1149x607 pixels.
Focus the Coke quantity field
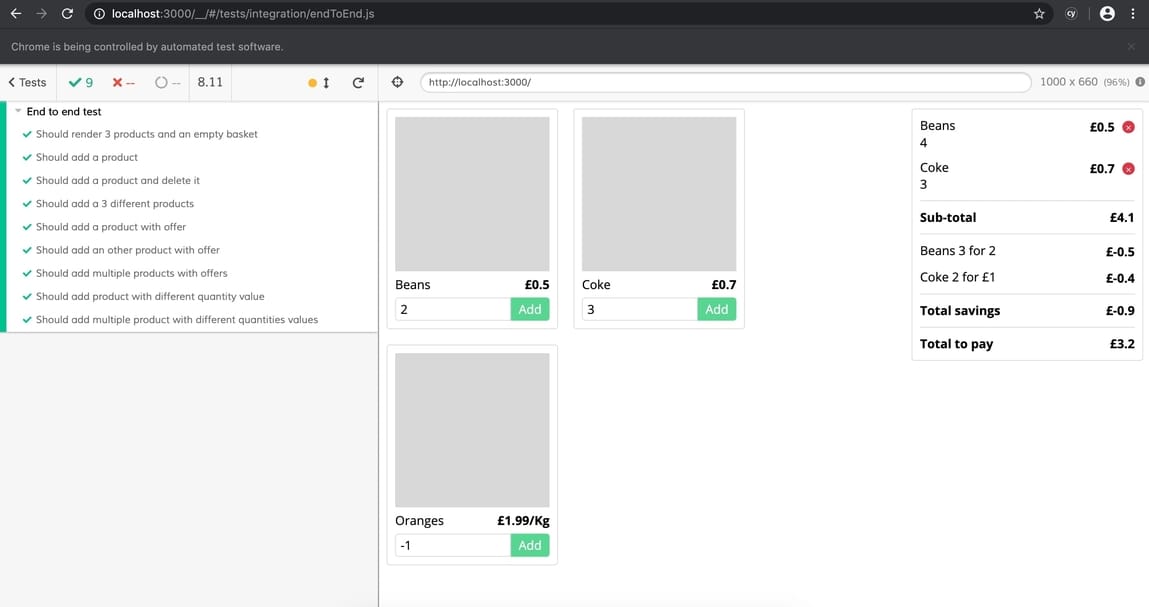(x=640, y=309)
